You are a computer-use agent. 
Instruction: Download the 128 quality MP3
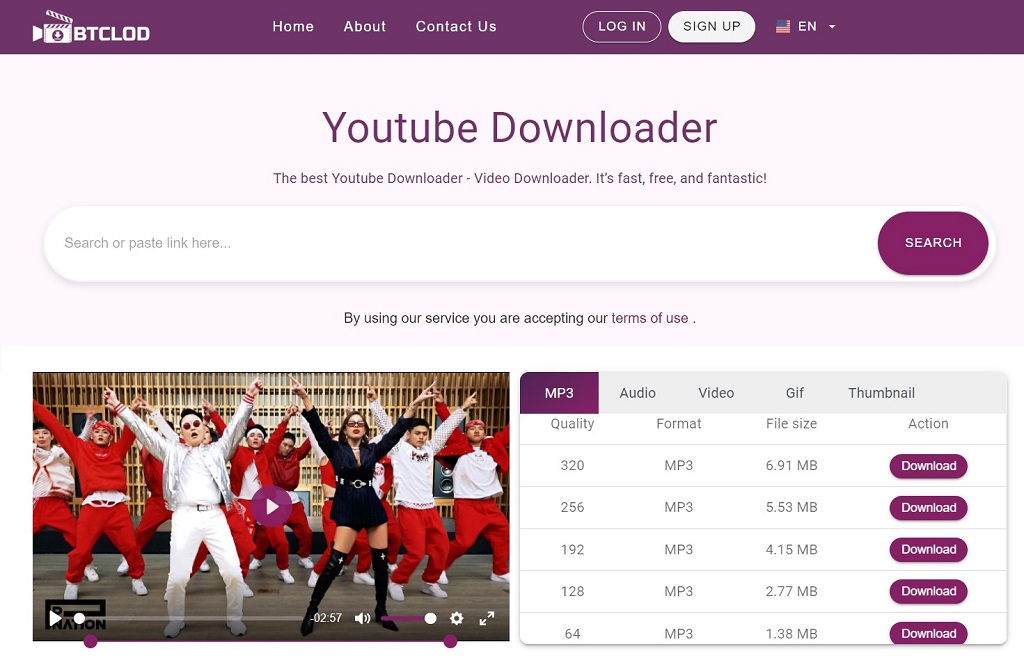click(929, 591)
